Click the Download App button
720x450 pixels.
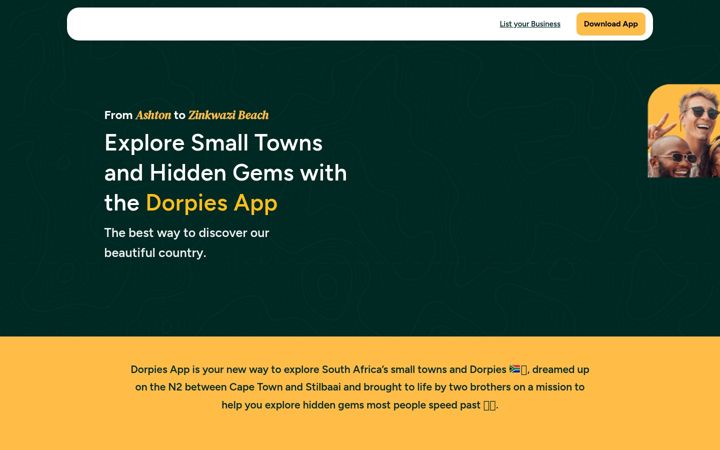click(x=611, y=24)
